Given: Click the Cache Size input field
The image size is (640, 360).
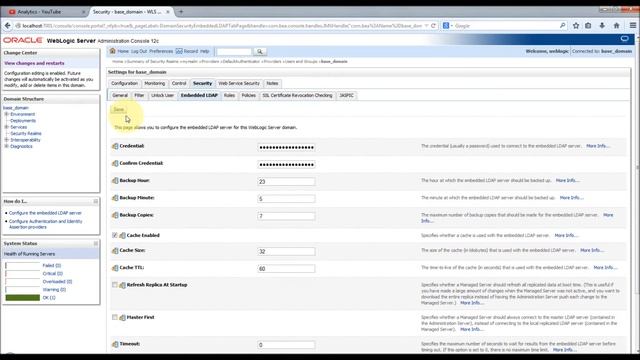Looking at the screenshot, I should coord(286,251).
